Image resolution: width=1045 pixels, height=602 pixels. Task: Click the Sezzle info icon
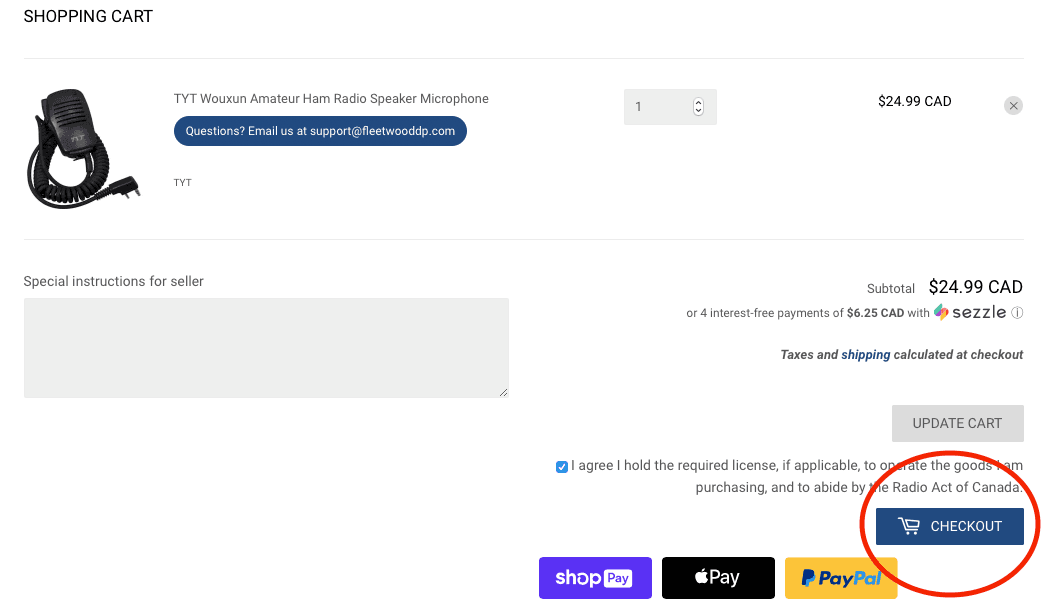click(x=1017, y=313)
